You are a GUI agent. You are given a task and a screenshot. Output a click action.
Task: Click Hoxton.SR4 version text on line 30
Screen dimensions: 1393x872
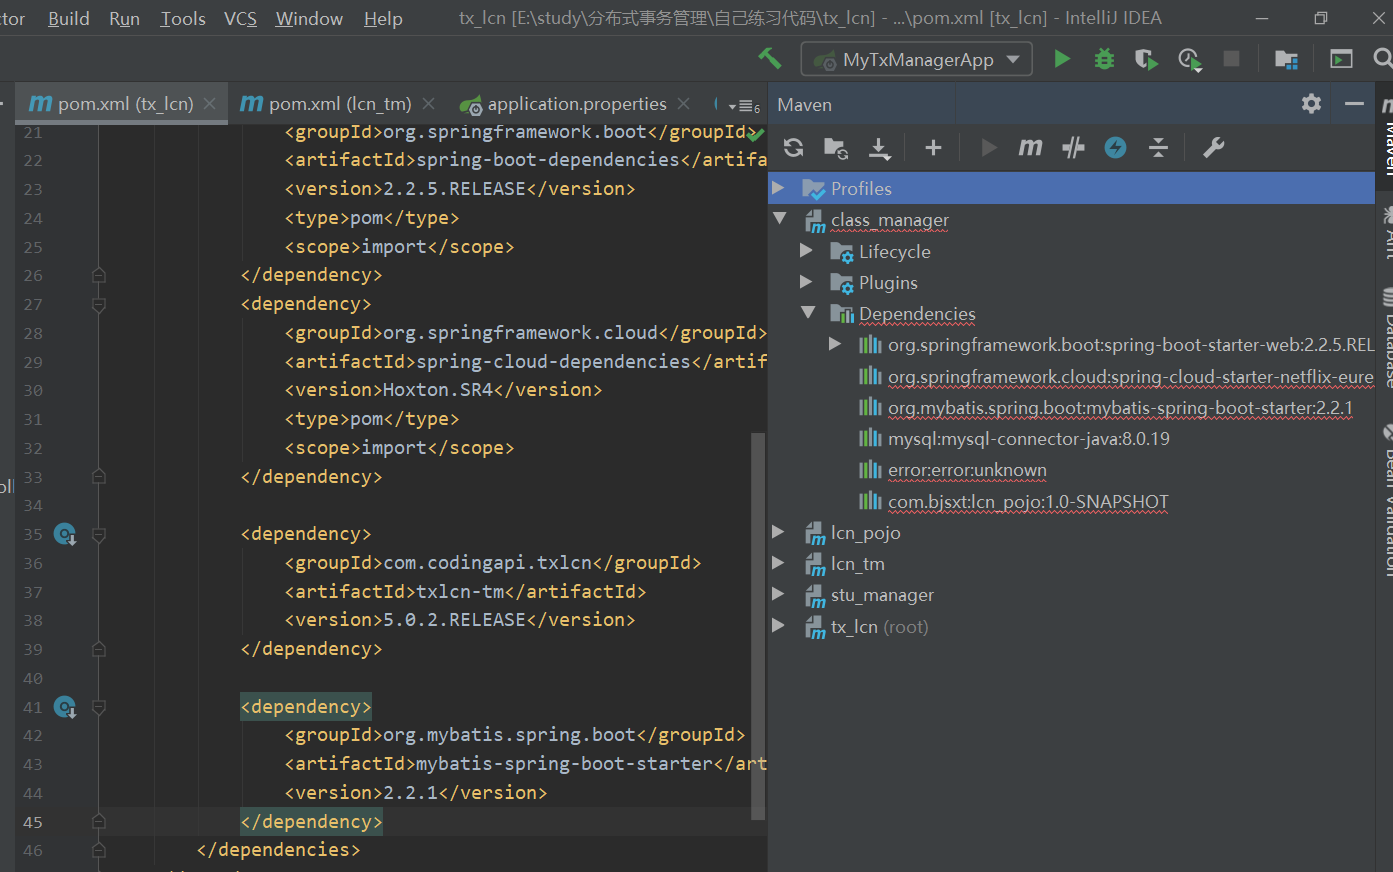click(x=438, y=390)
